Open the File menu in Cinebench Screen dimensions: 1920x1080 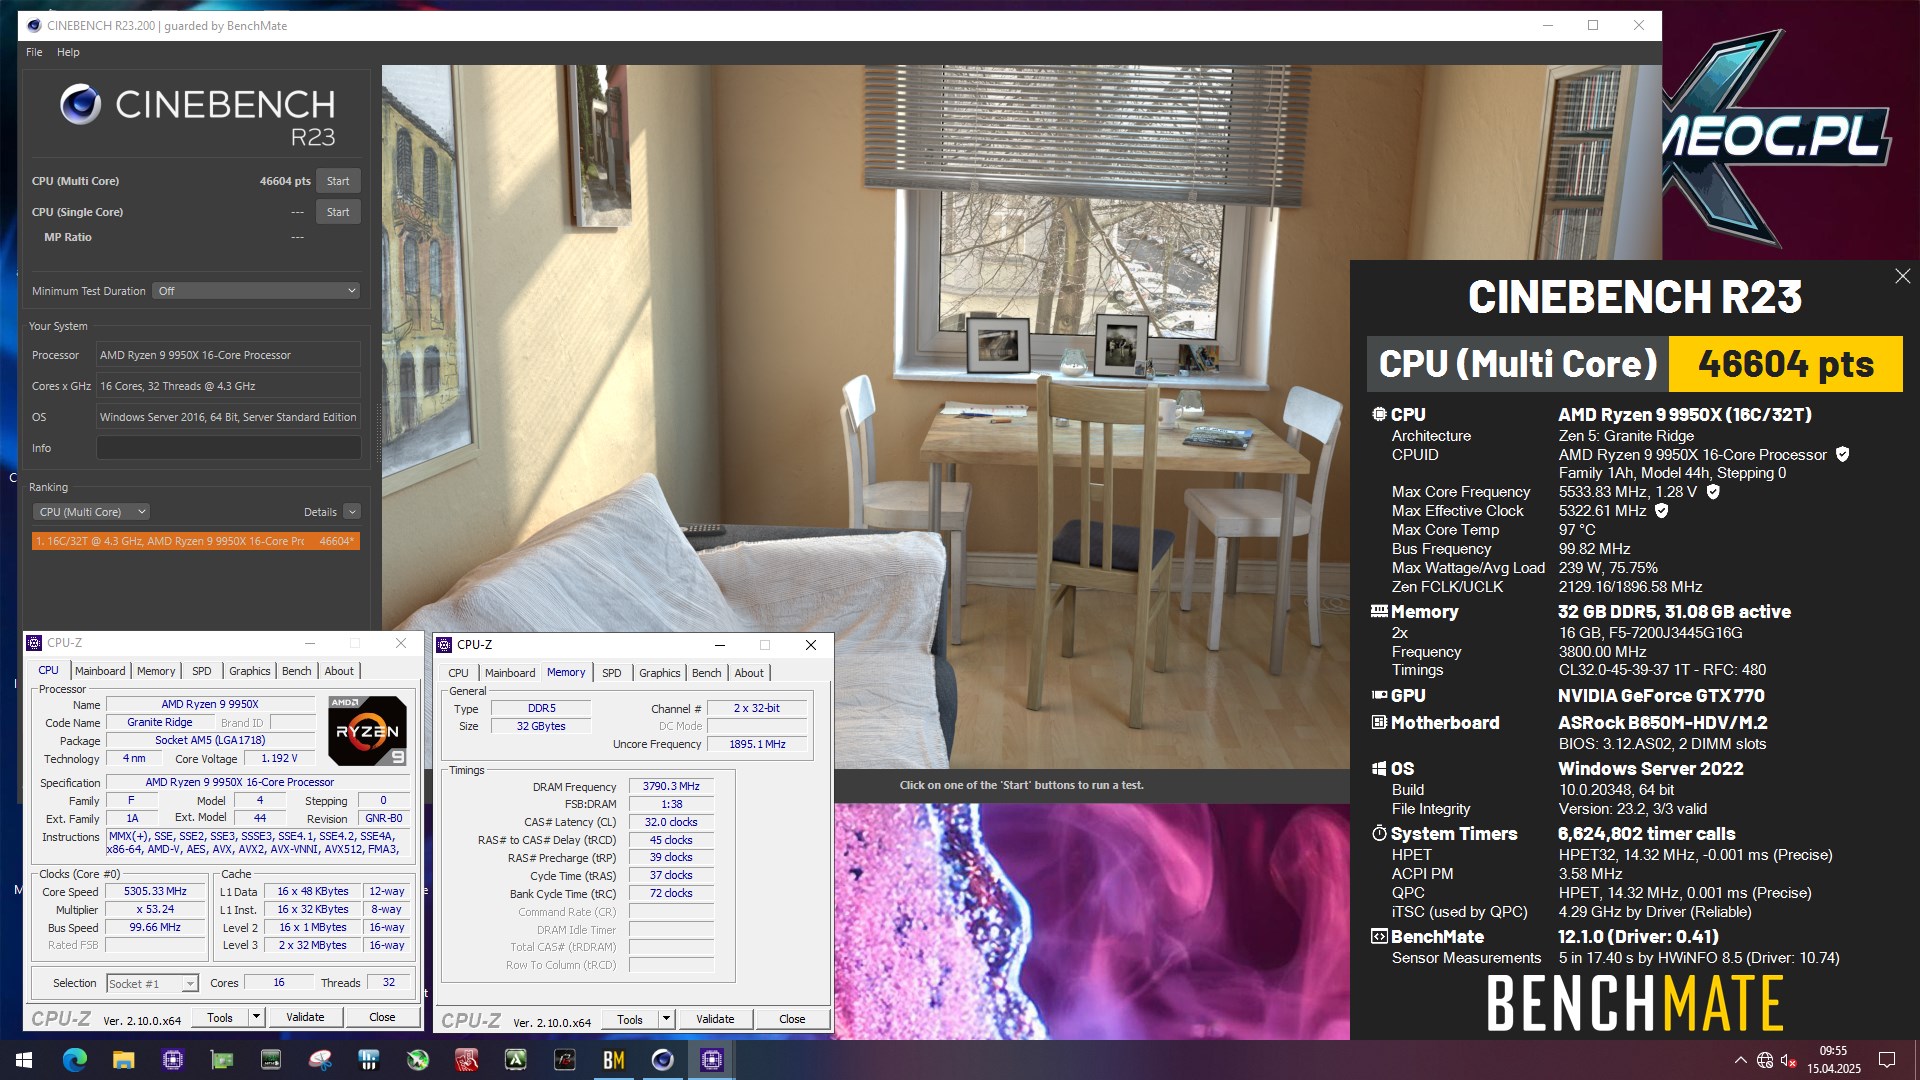point(34,52)
